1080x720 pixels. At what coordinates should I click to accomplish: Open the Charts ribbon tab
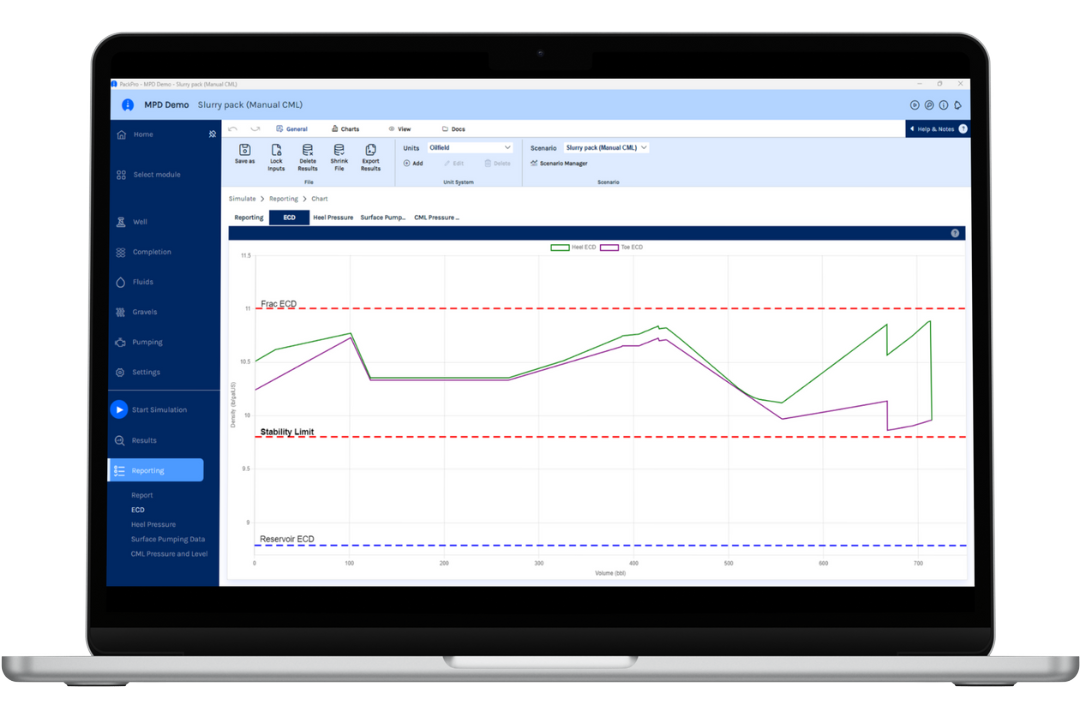(345, 129)
